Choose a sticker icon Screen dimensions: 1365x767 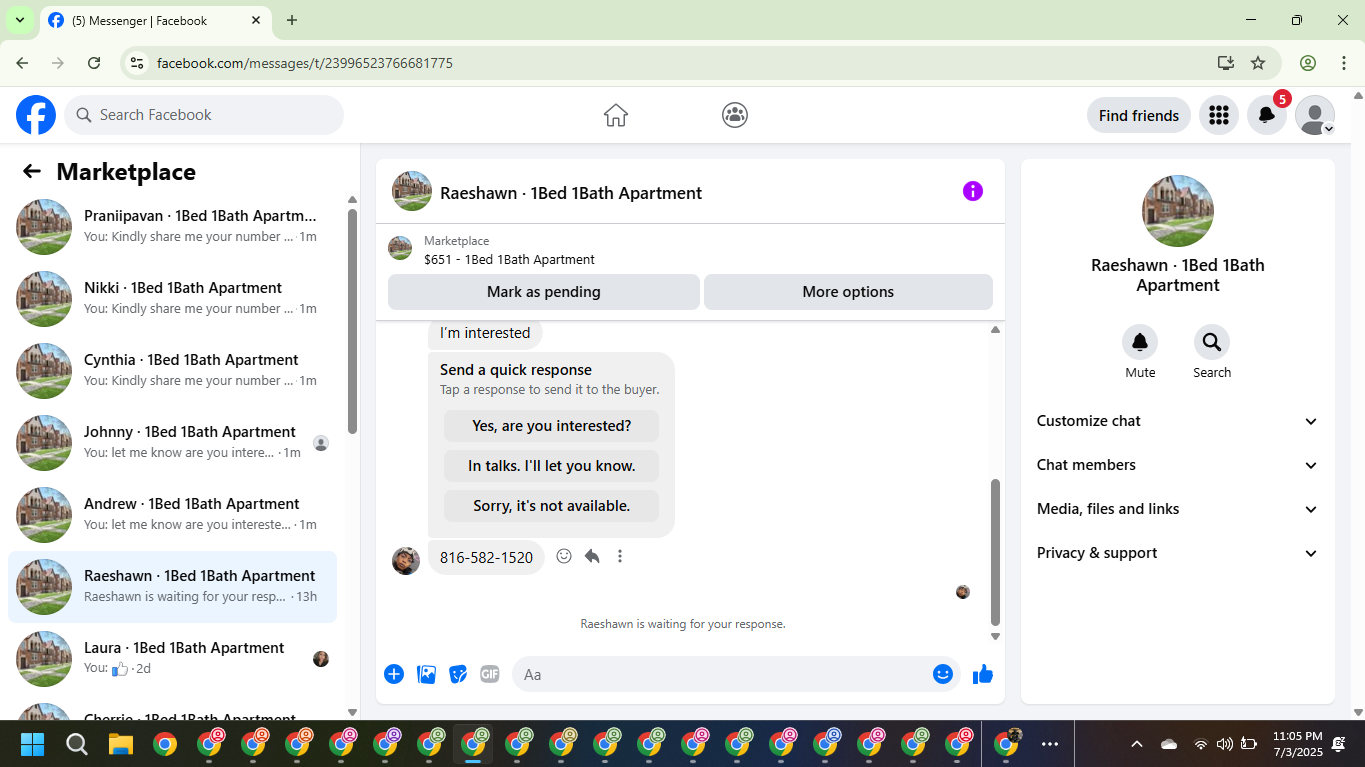pos(458,674)
